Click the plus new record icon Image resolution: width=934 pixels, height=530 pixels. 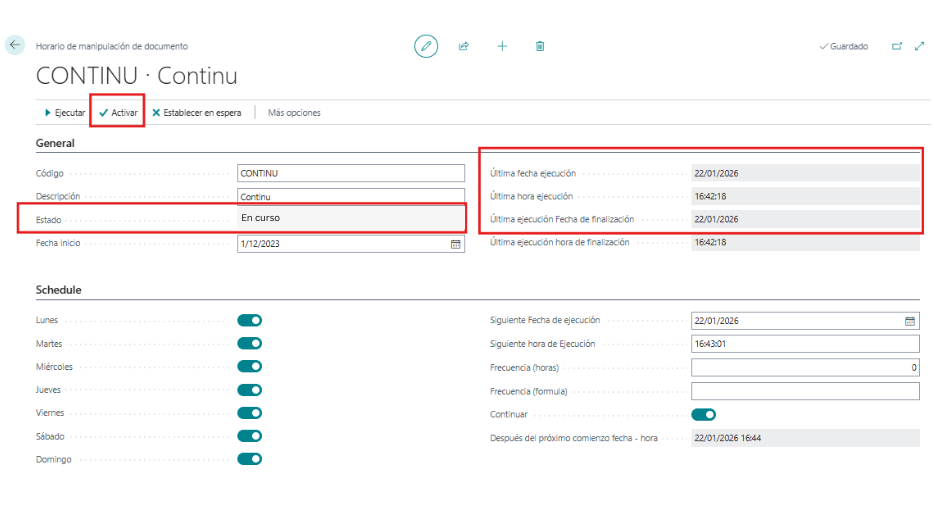click(502, 46)
